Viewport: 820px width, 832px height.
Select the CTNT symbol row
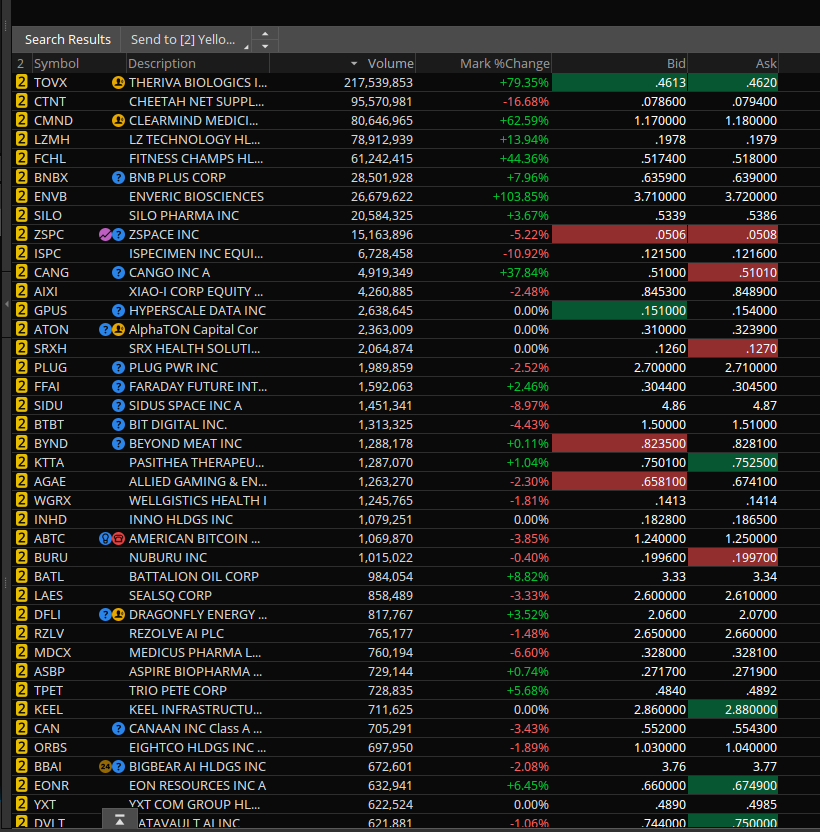tap(50, 101)
